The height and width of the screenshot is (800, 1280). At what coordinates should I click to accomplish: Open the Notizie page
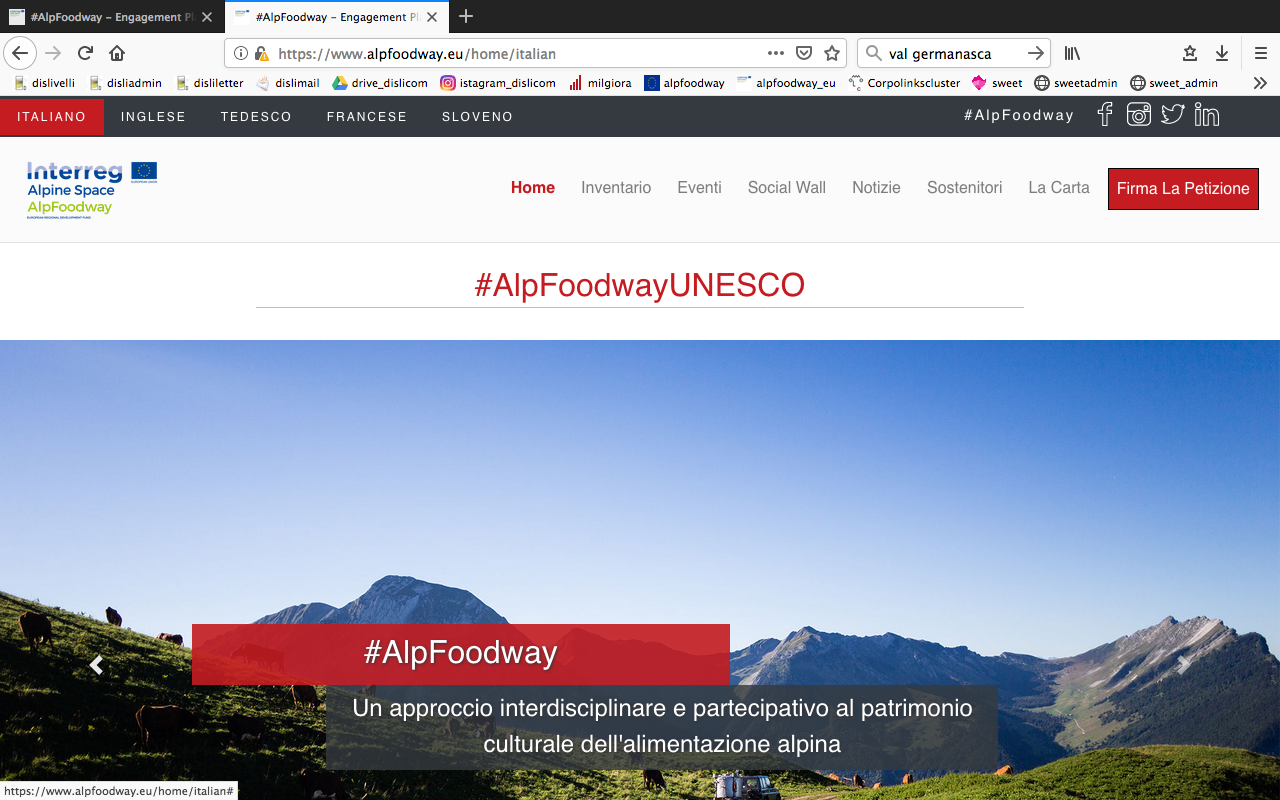point(876,187)
